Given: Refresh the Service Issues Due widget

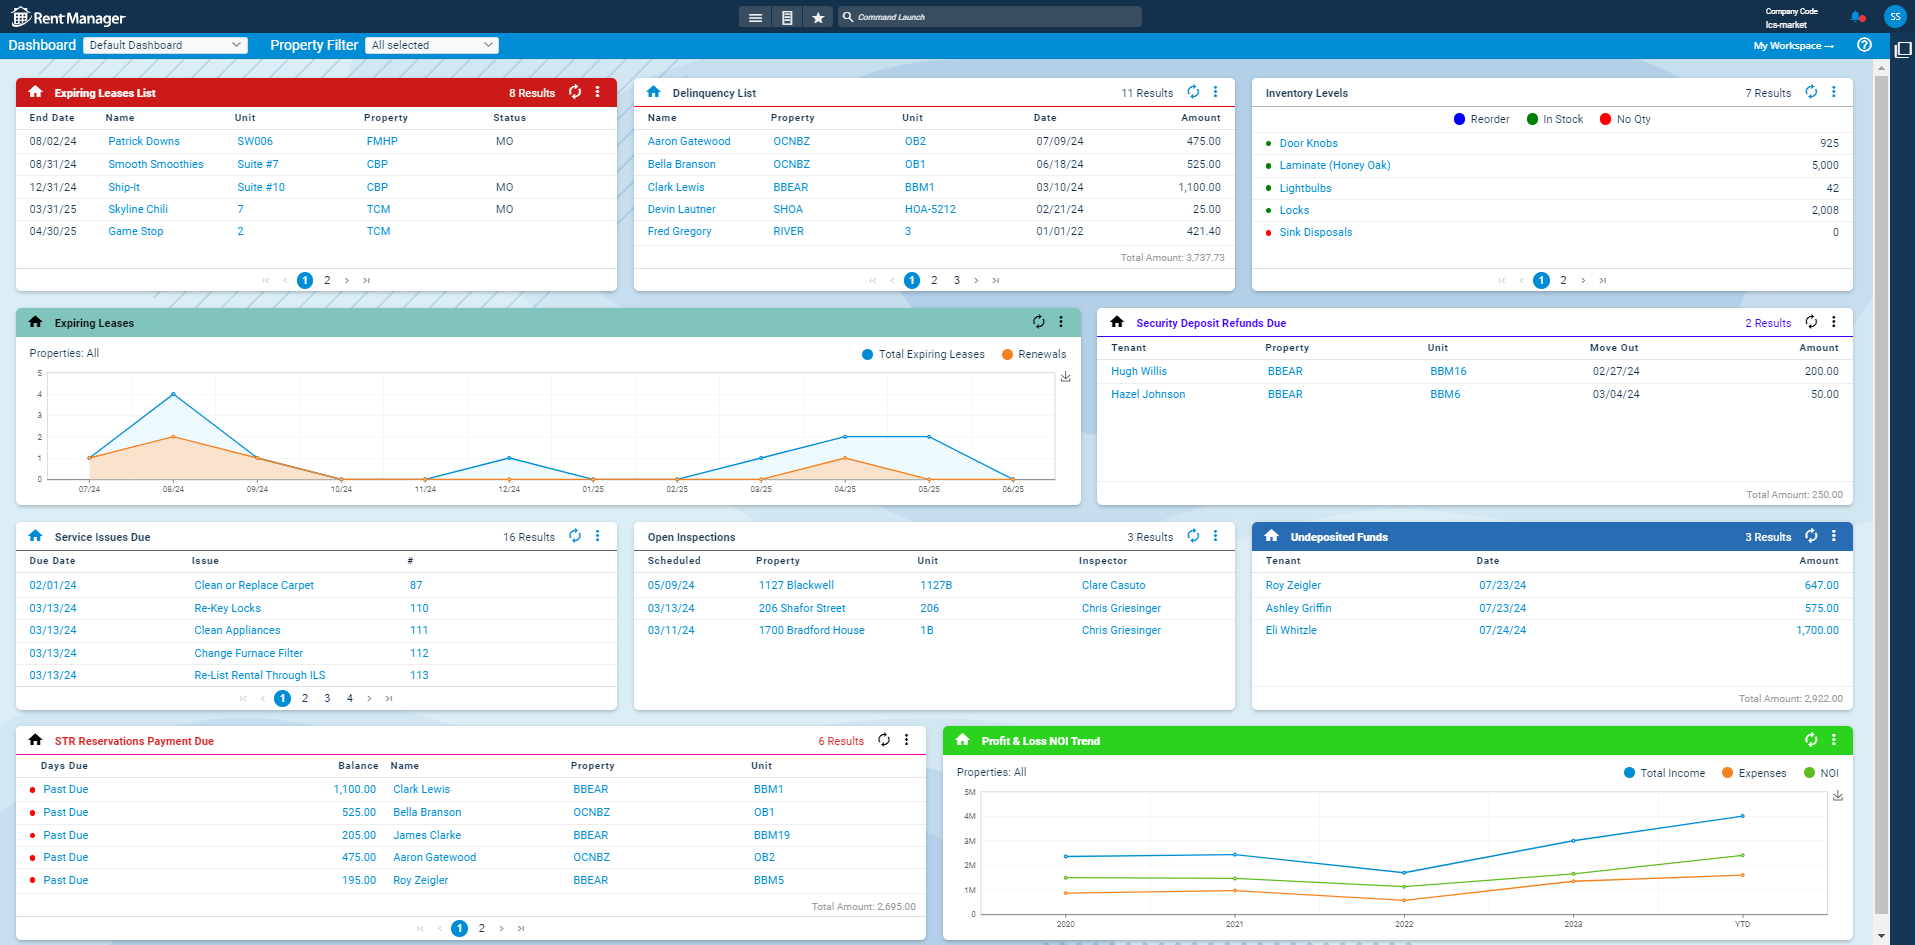Looking at the screenshot, I should (575, 536).
